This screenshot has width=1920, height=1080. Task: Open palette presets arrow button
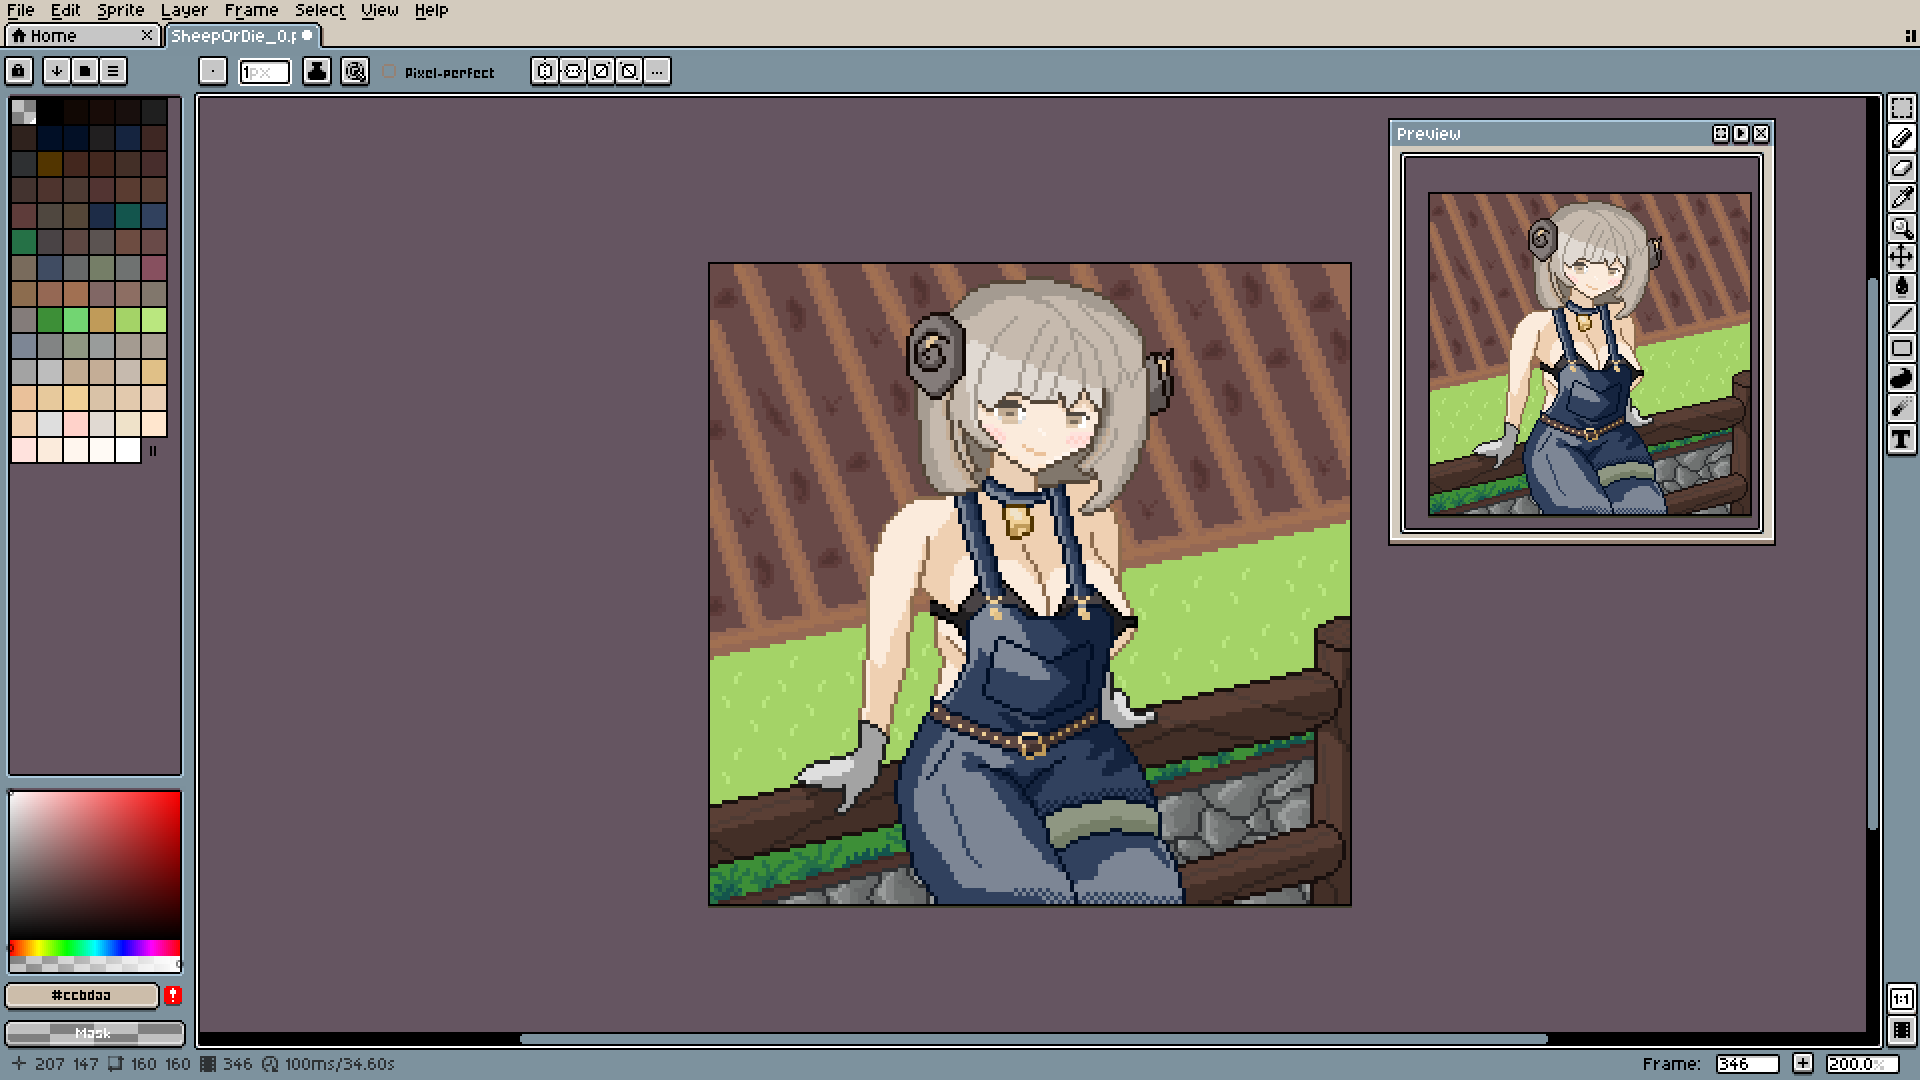click(x=57, y=71)
